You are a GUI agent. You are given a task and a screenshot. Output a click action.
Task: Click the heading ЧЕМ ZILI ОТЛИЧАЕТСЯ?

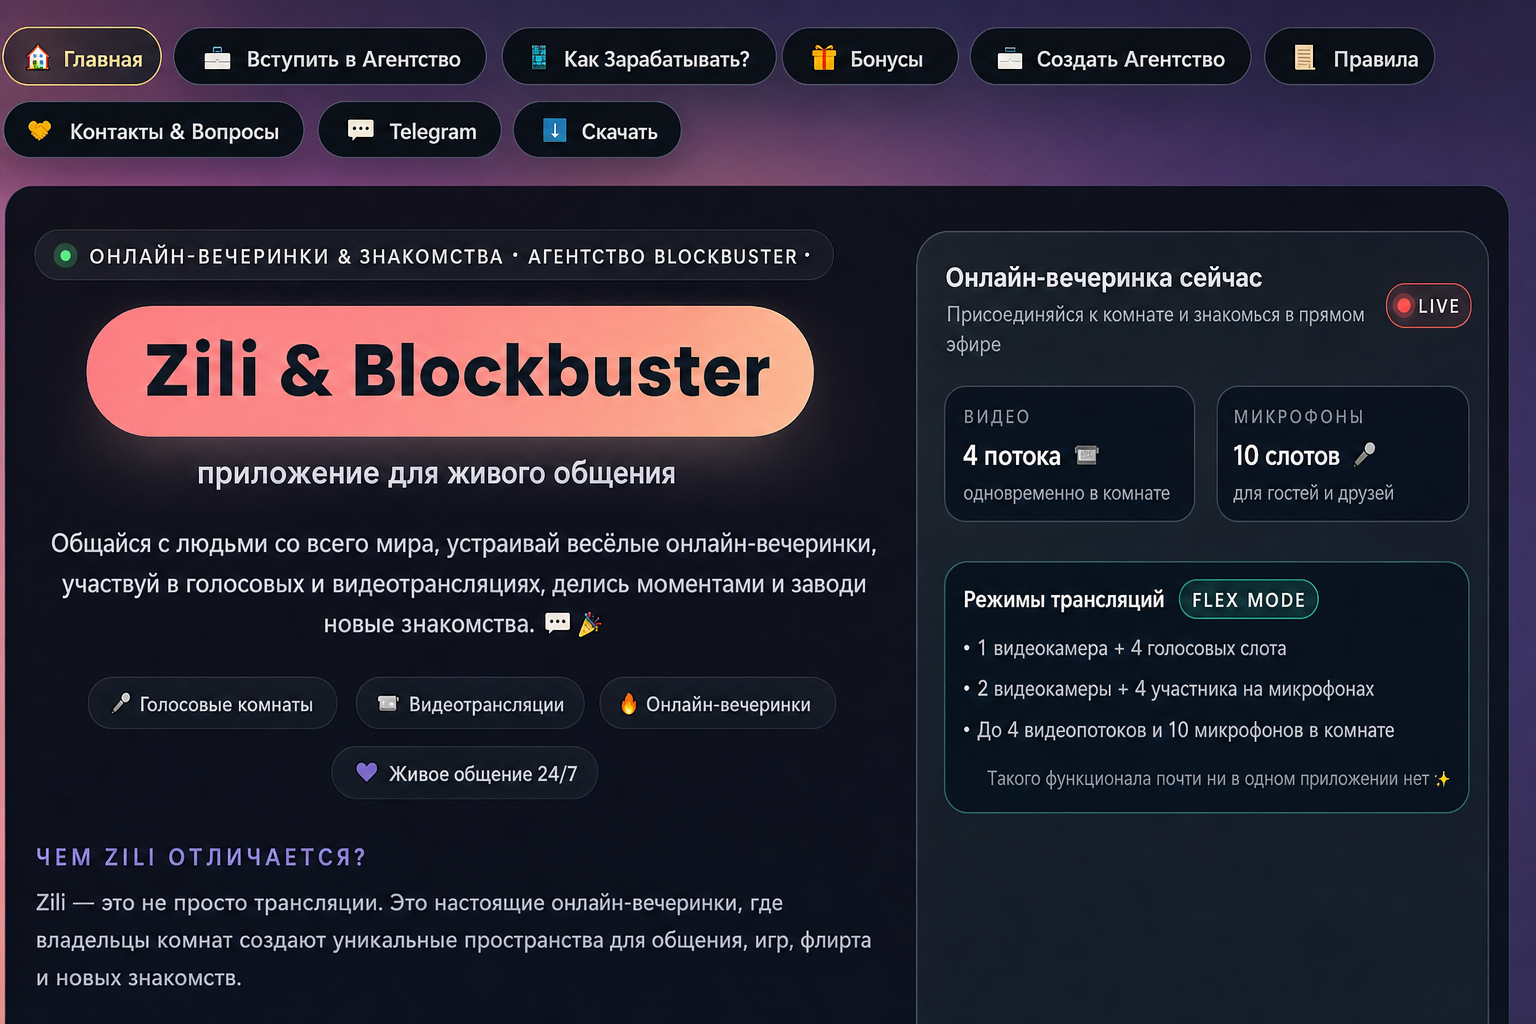tap(202, 857)
